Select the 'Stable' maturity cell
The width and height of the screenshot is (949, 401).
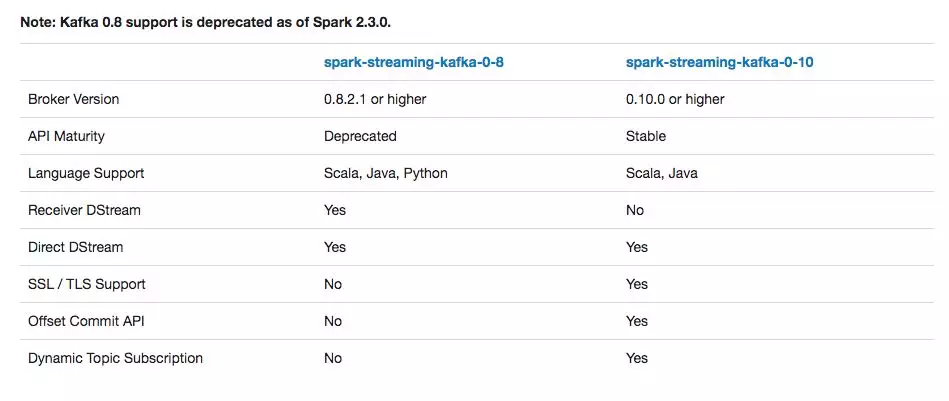click(645, 136)
